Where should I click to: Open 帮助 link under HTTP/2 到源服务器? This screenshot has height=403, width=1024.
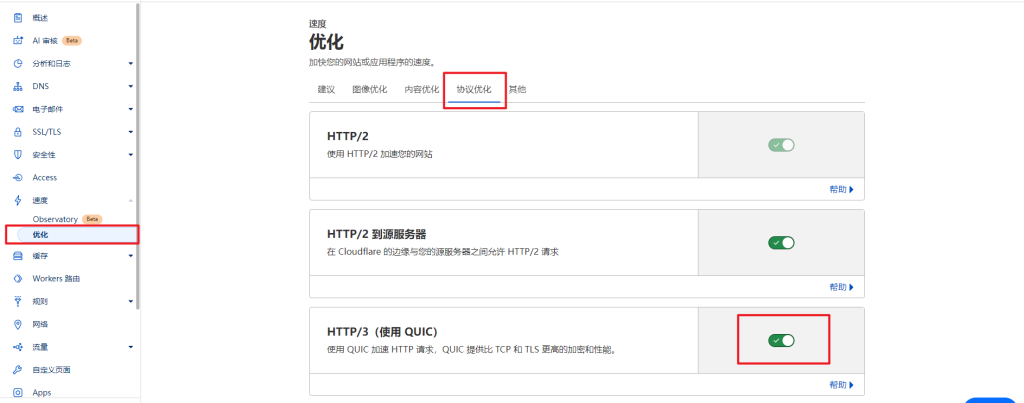[x=842, y=287]
